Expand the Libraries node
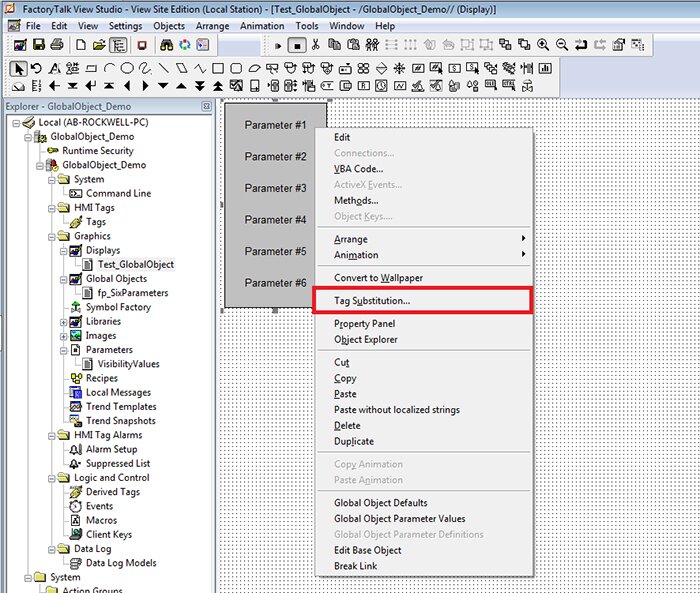Screen dimensions: 700x593 tap(63, 322)
